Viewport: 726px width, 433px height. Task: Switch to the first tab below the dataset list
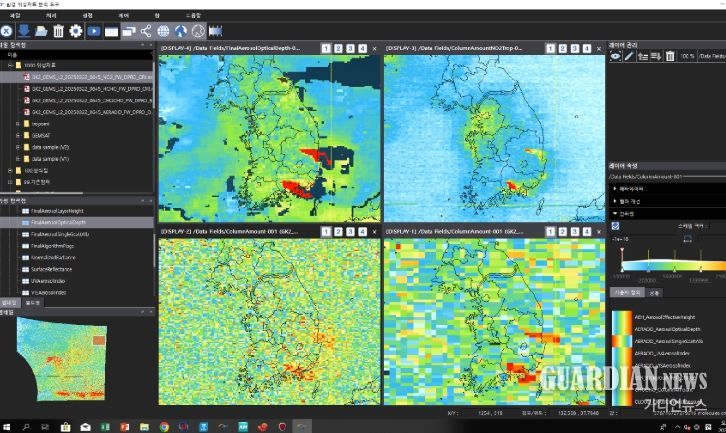(9, 303)
